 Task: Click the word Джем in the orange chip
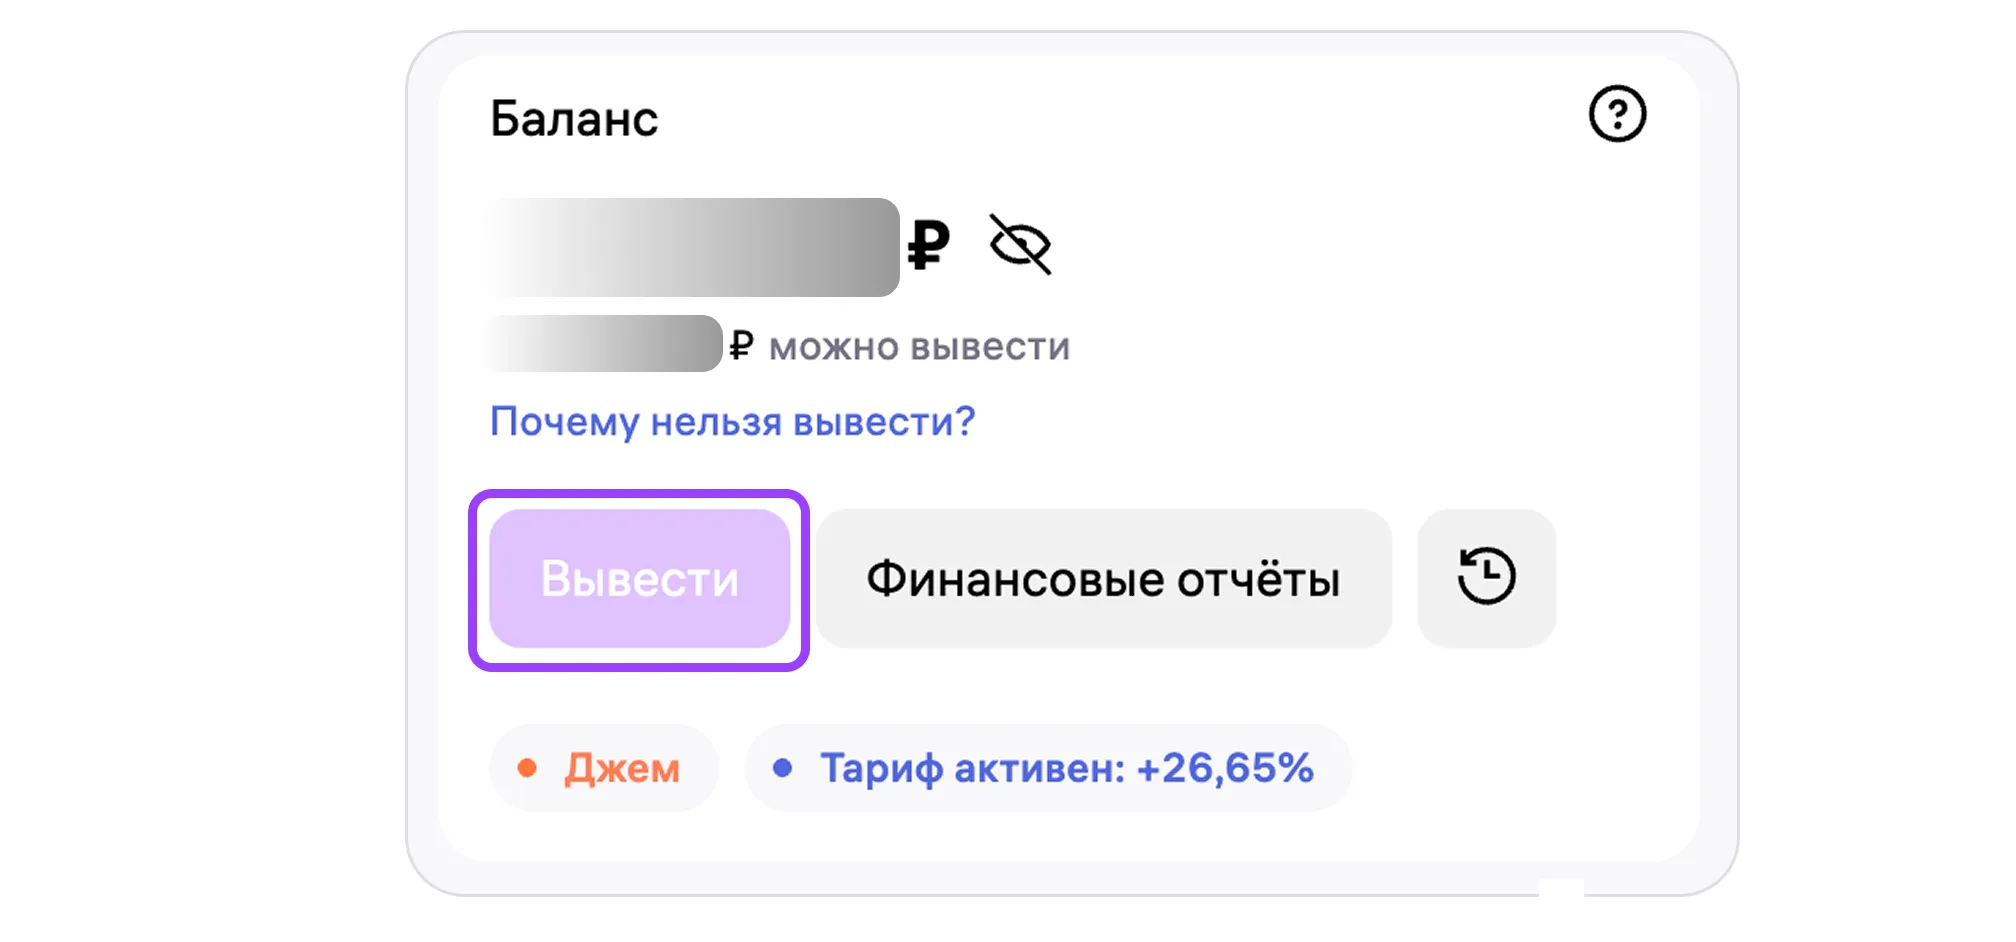(x=622, y=769)
